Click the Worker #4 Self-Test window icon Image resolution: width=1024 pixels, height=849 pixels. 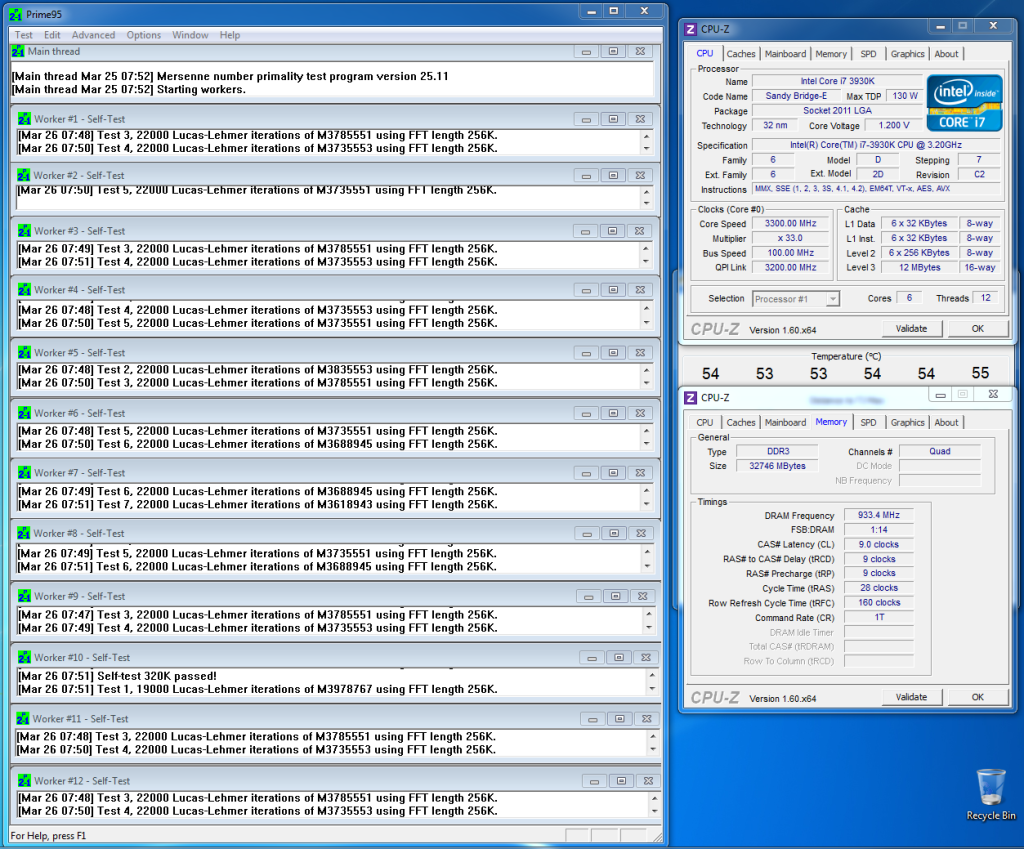24,289
